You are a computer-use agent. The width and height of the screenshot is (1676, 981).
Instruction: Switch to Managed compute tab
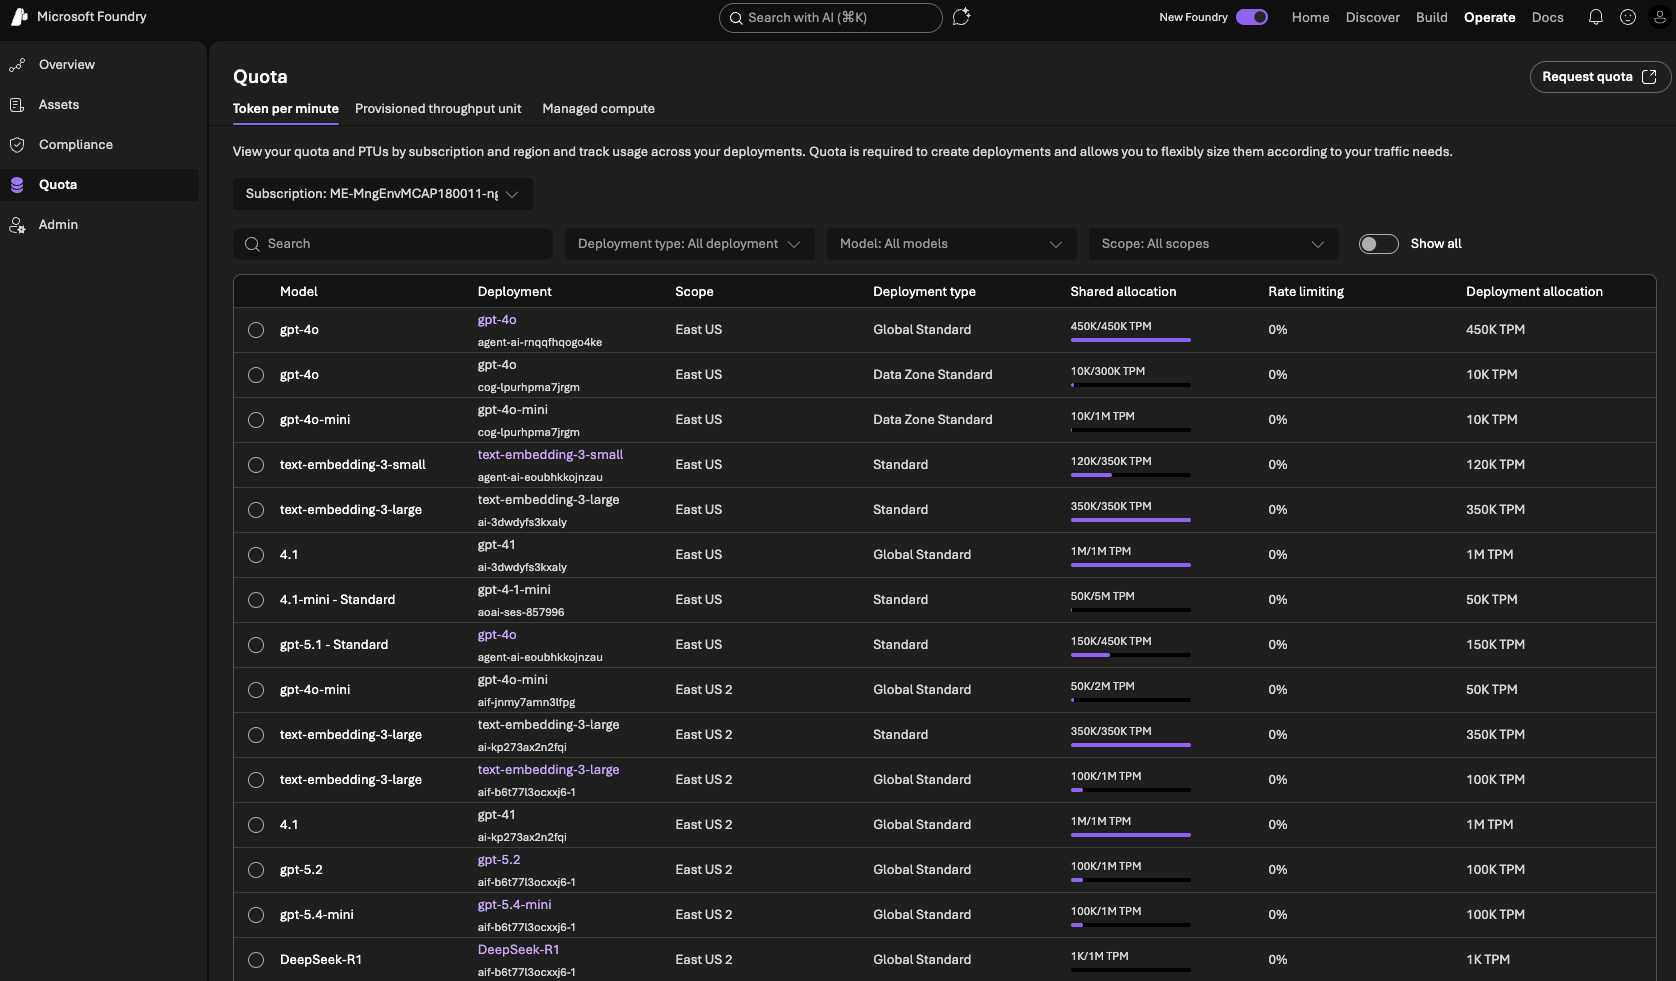tap(598, 109)
